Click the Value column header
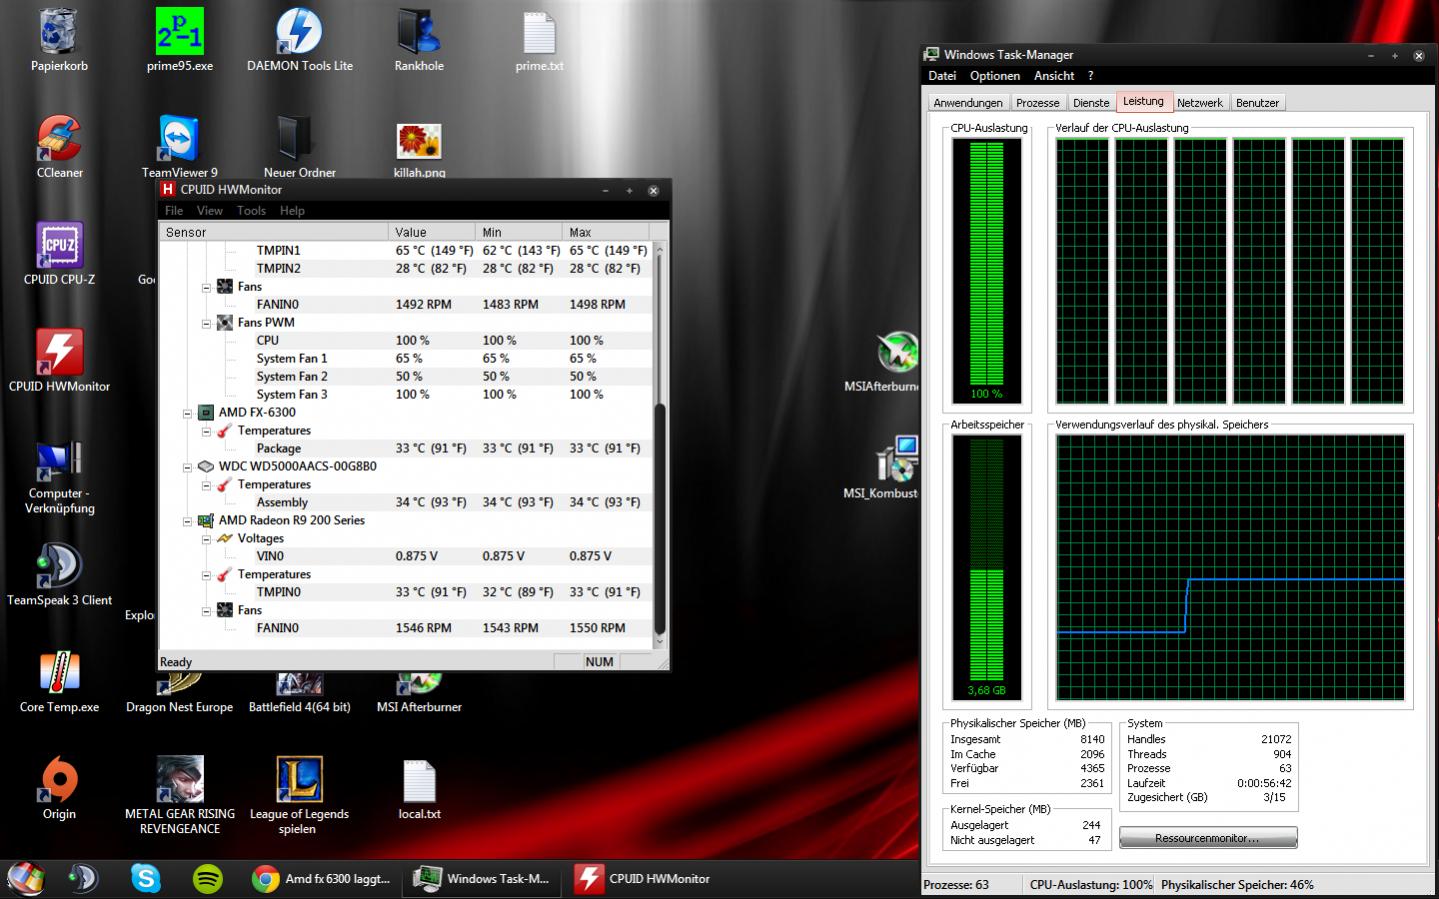This screenshot has height=899, width=1439. 432,232
